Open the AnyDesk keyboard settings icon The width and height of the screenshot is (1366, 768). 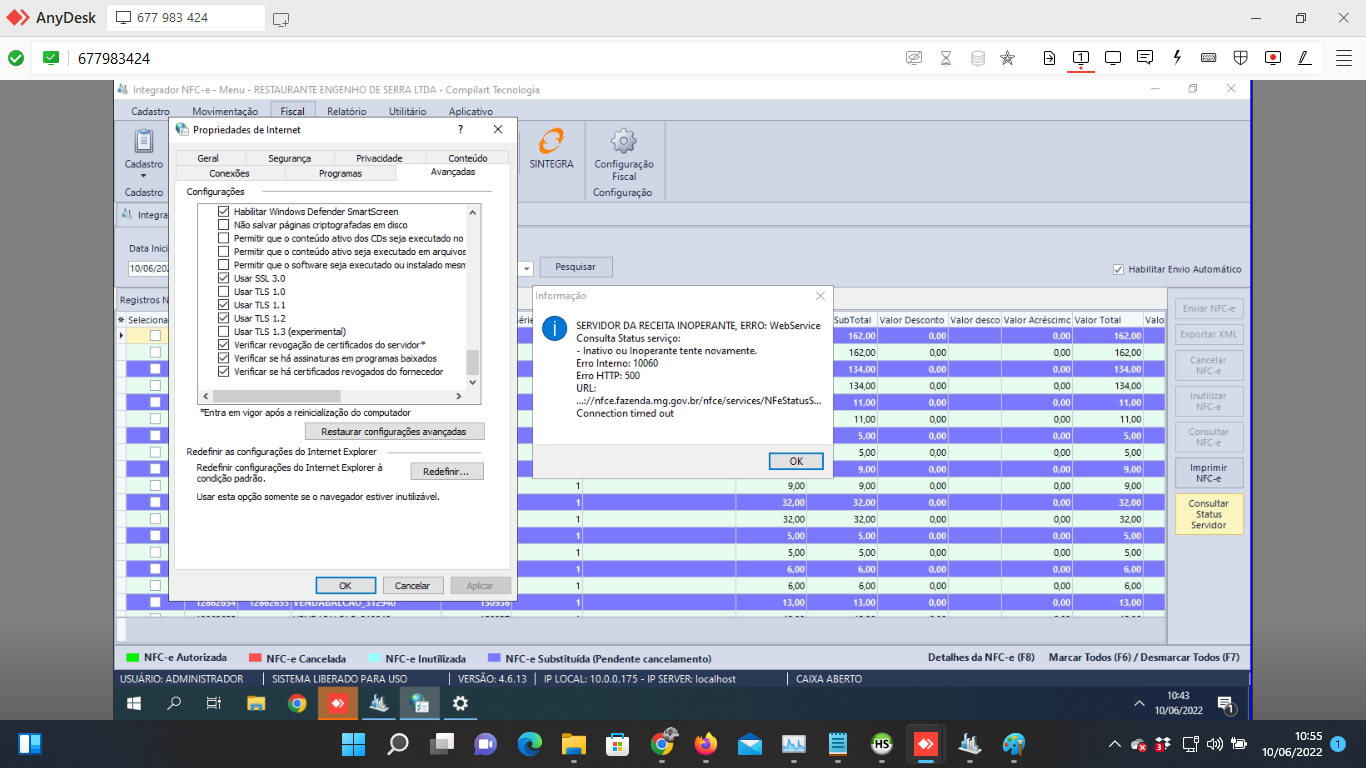(x=1209, y=58)
